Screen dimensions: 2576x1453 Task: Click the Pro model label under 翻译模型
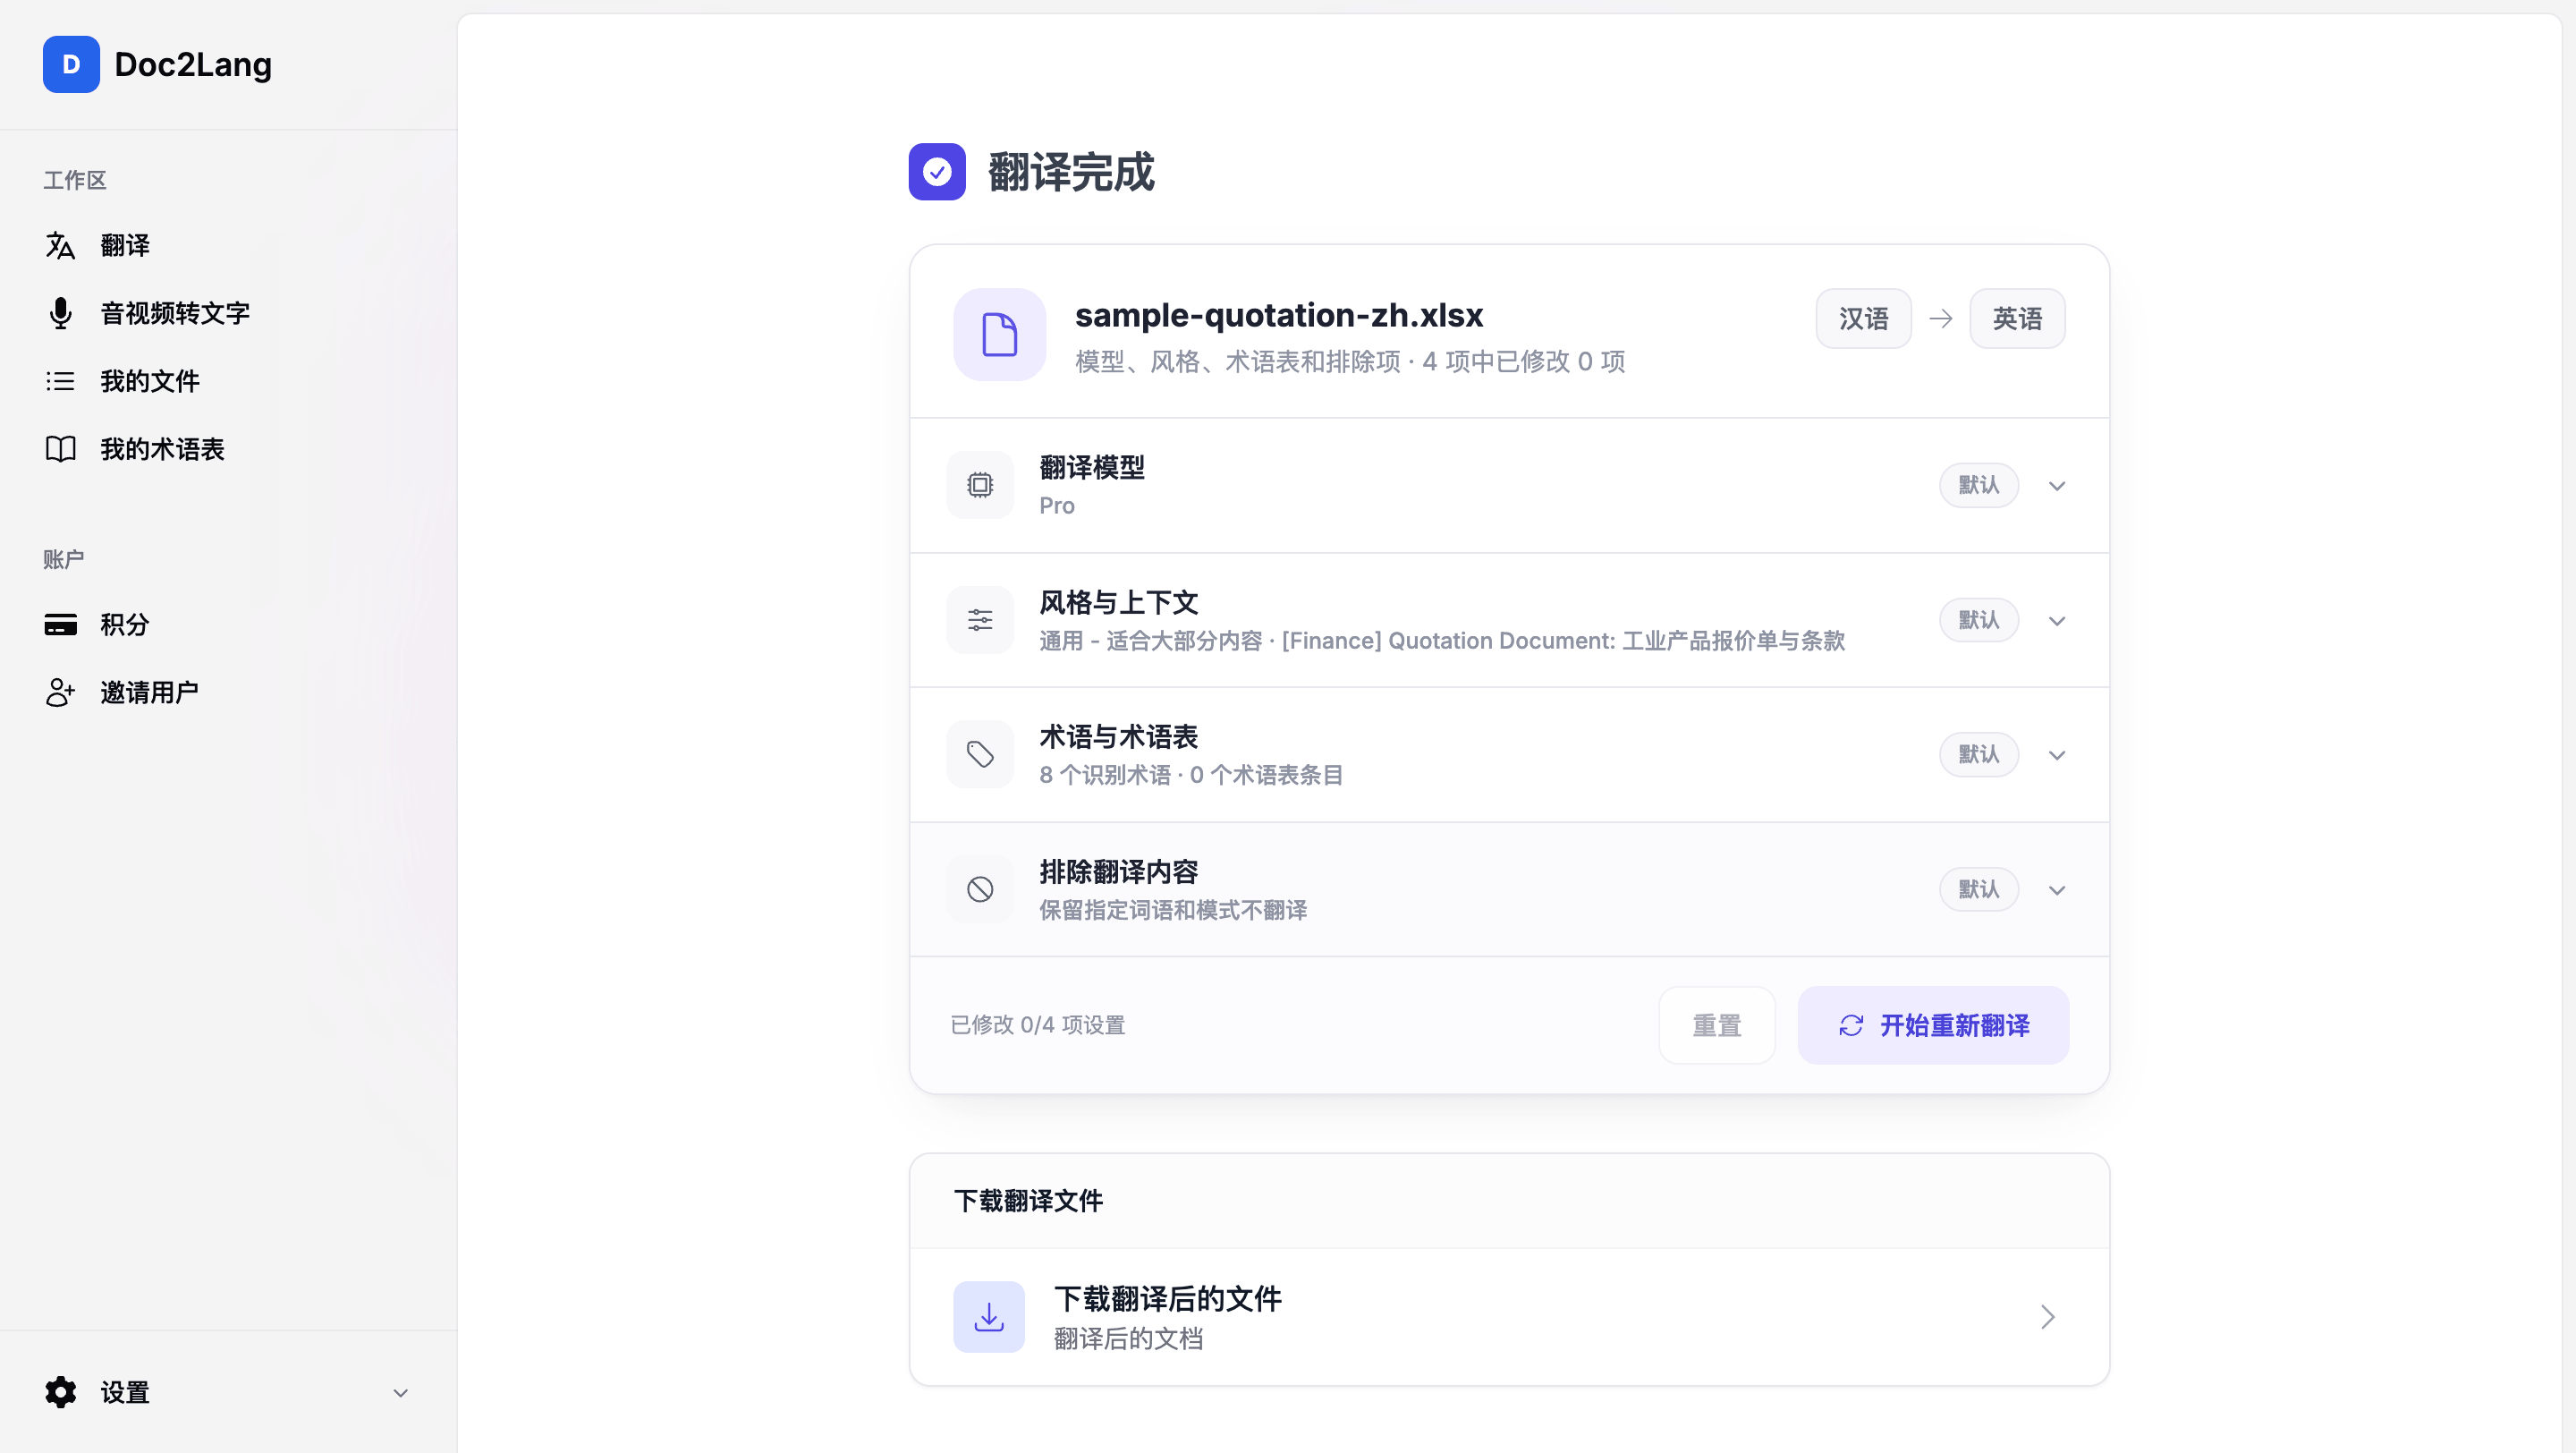(1057, 506)
